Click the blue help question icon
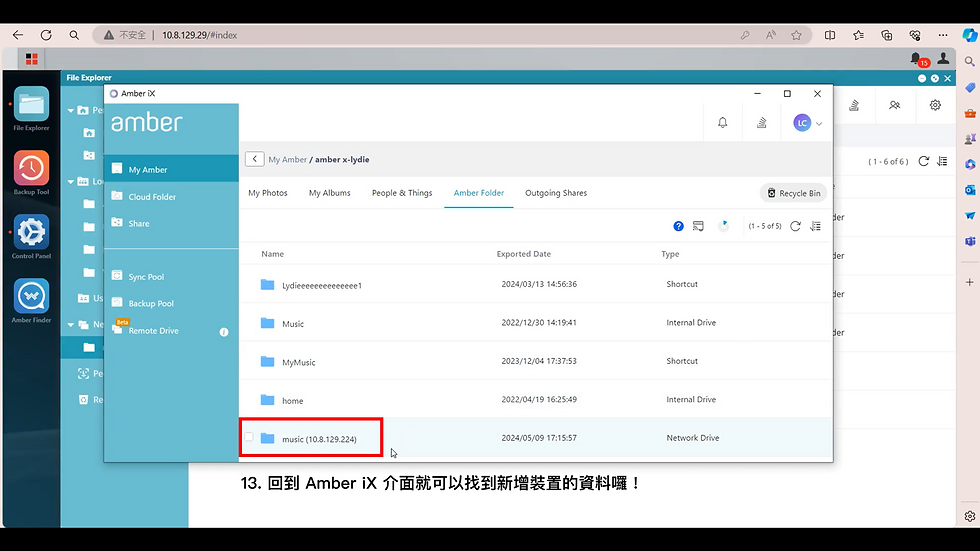 (678, 226)
